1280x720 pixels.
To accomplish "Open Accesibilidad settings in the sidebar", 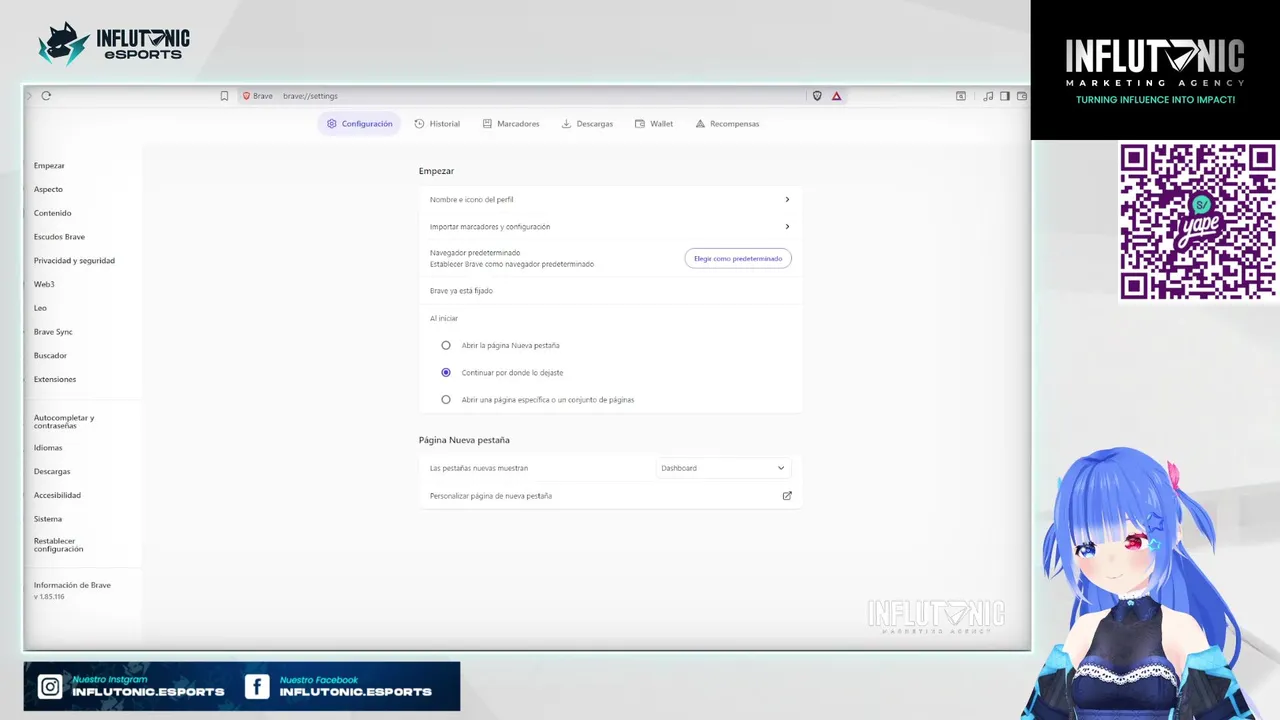I will point(57,495).
